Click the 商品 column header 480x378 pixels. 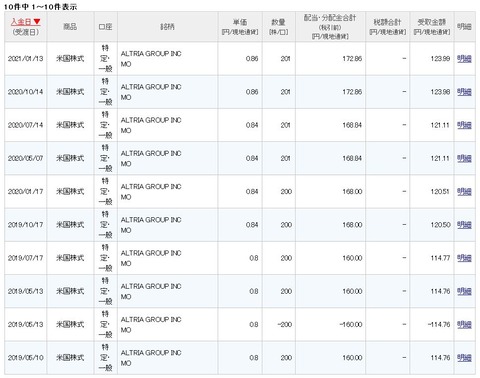tap(70, 27)
